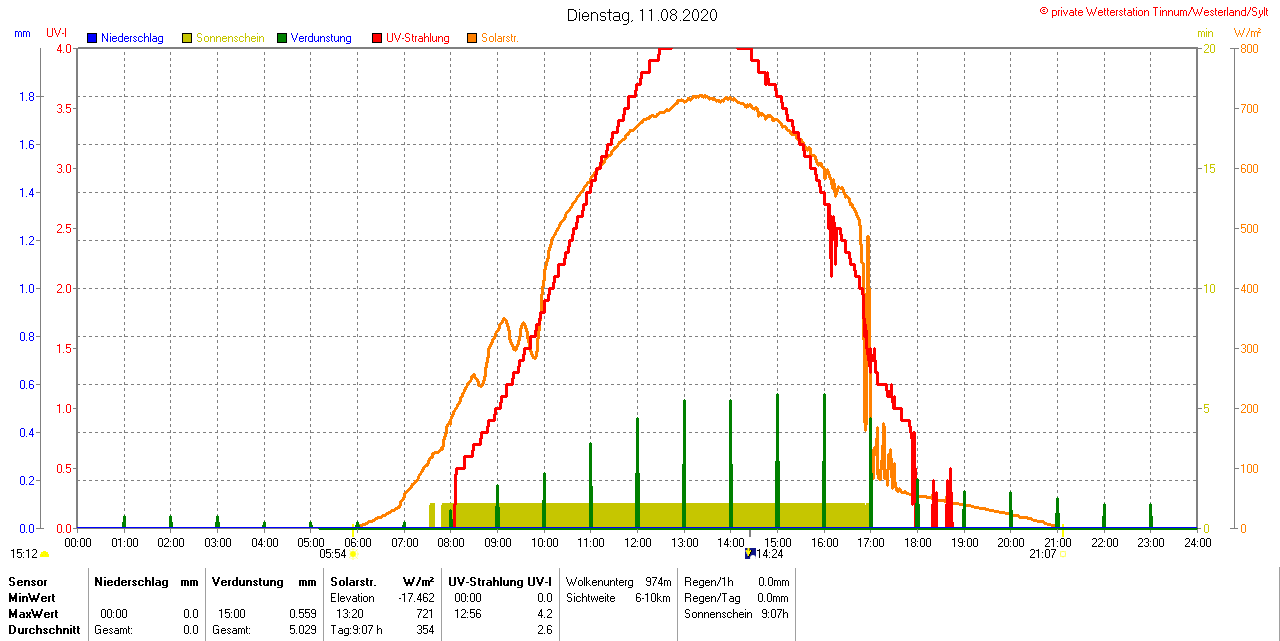Image resolution: width=1280 pixels, height=641 pixels.
Task: Click the sunrise time 05:54
Action: [333, 554]
